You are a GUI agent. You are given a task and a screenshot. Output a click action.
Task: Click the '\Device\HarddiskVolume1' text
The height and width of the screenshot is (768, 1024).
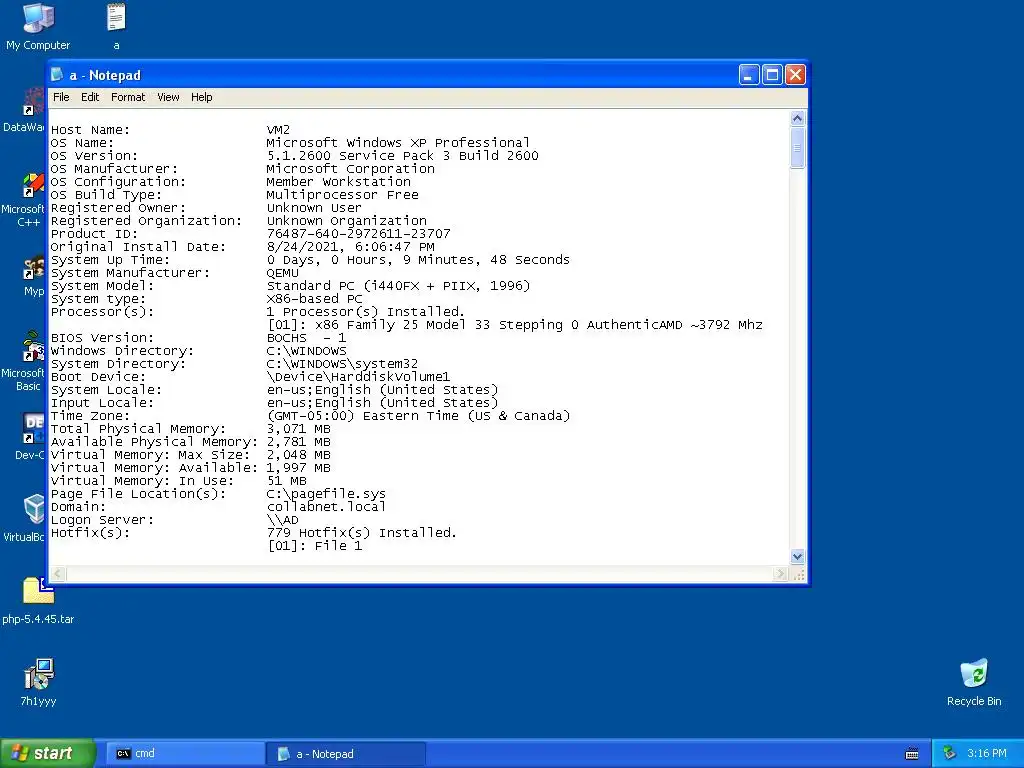click(x=358, y=377)
